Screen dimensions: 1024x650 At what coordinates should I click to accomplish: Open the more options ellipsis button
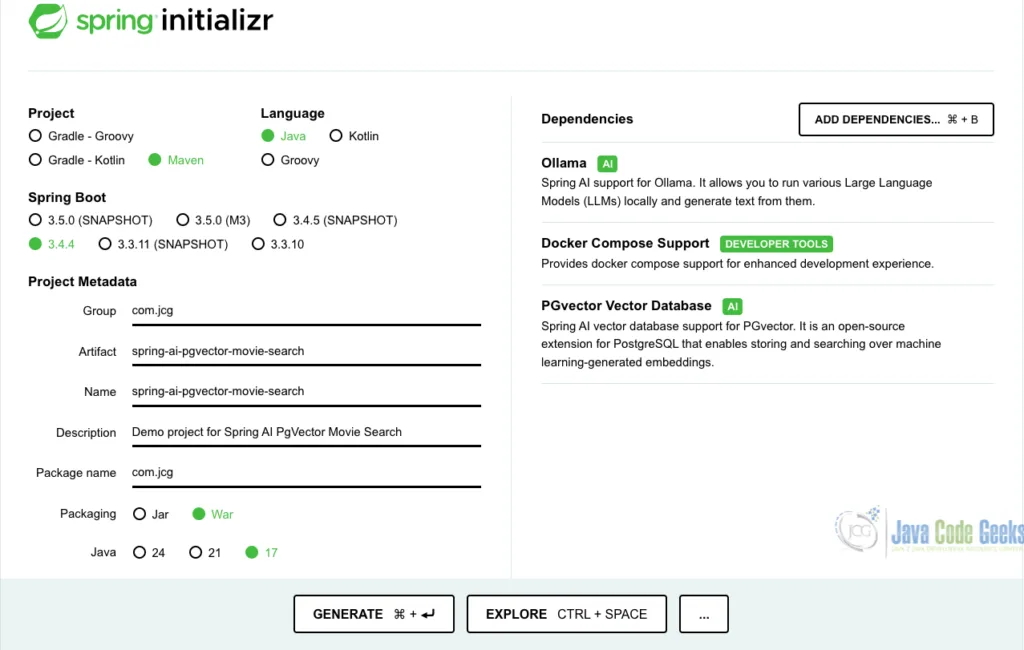(704, 614)
